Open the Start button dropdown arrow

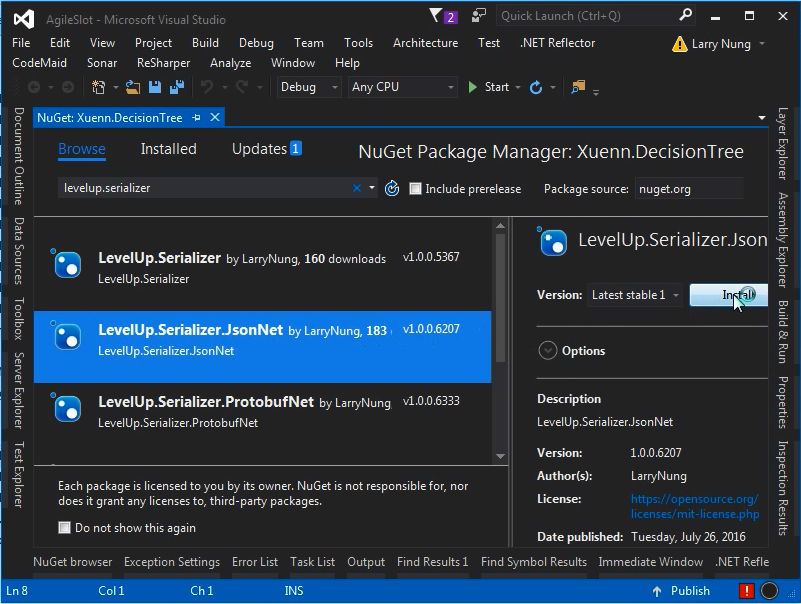click(517, 88)
